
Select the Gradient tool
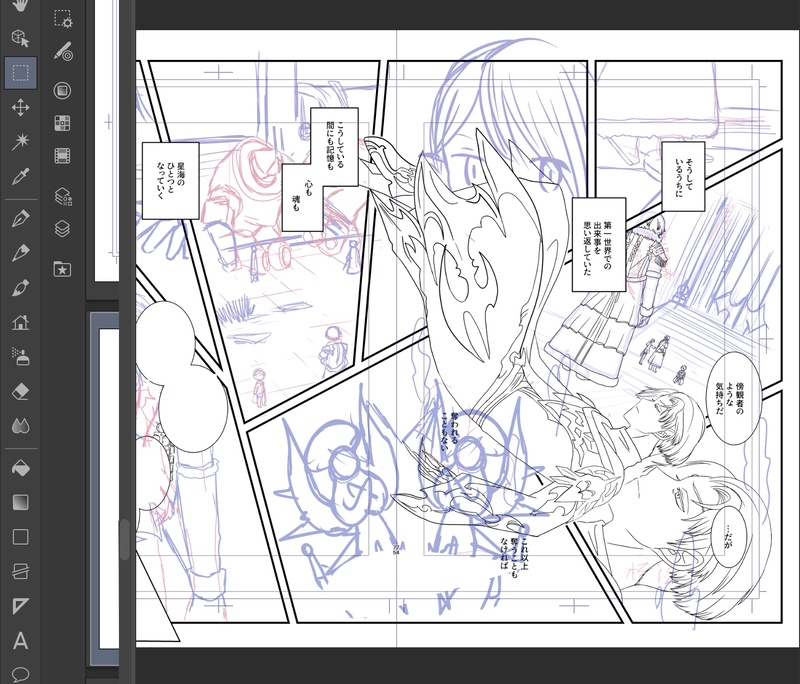20,502
